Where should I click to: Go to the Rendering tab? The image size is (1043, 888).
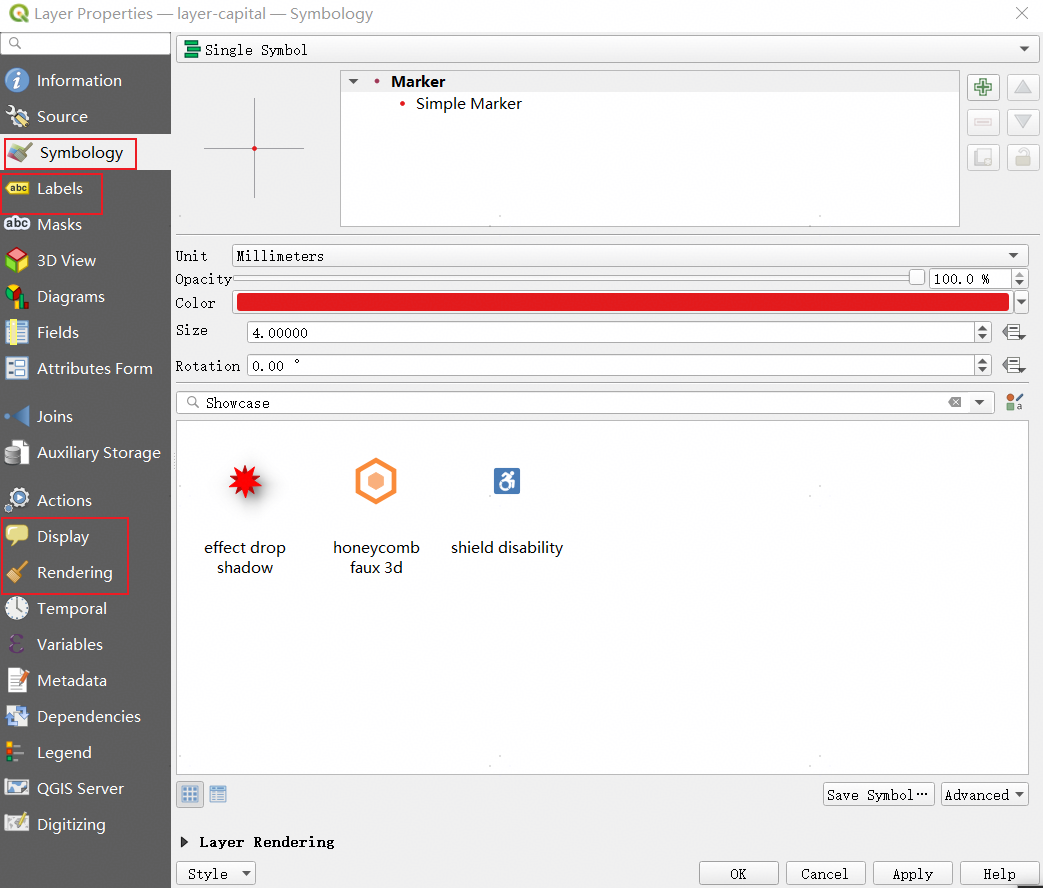(74, 573)
